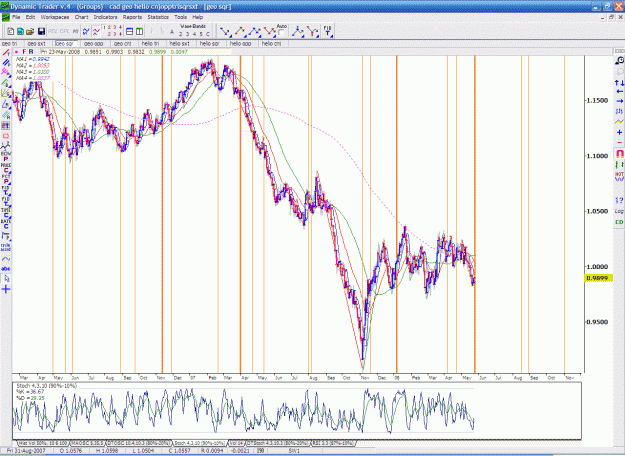The width and height of the screenshot is (625, 456).
Task: Open the Chart menu
Action: click(81, 17)
